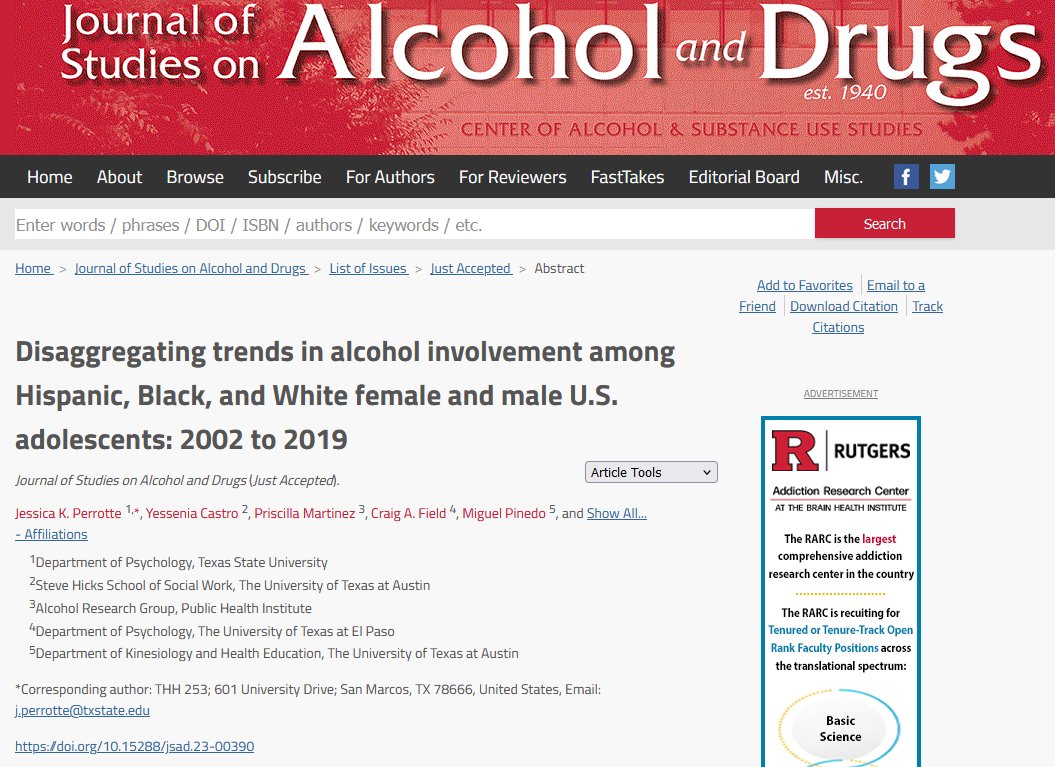Open the Subscribe menu item
This screenshot has width=1055, height=767.
[x=285, y=177]
